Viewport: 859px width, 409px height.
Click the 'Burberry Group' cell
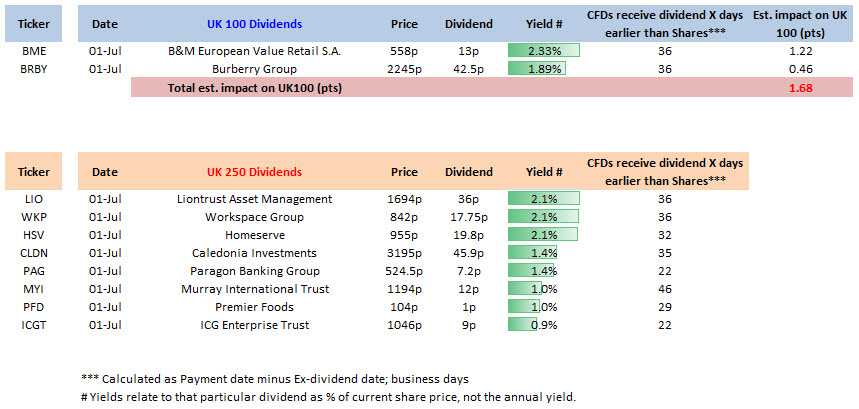point(254,70)
